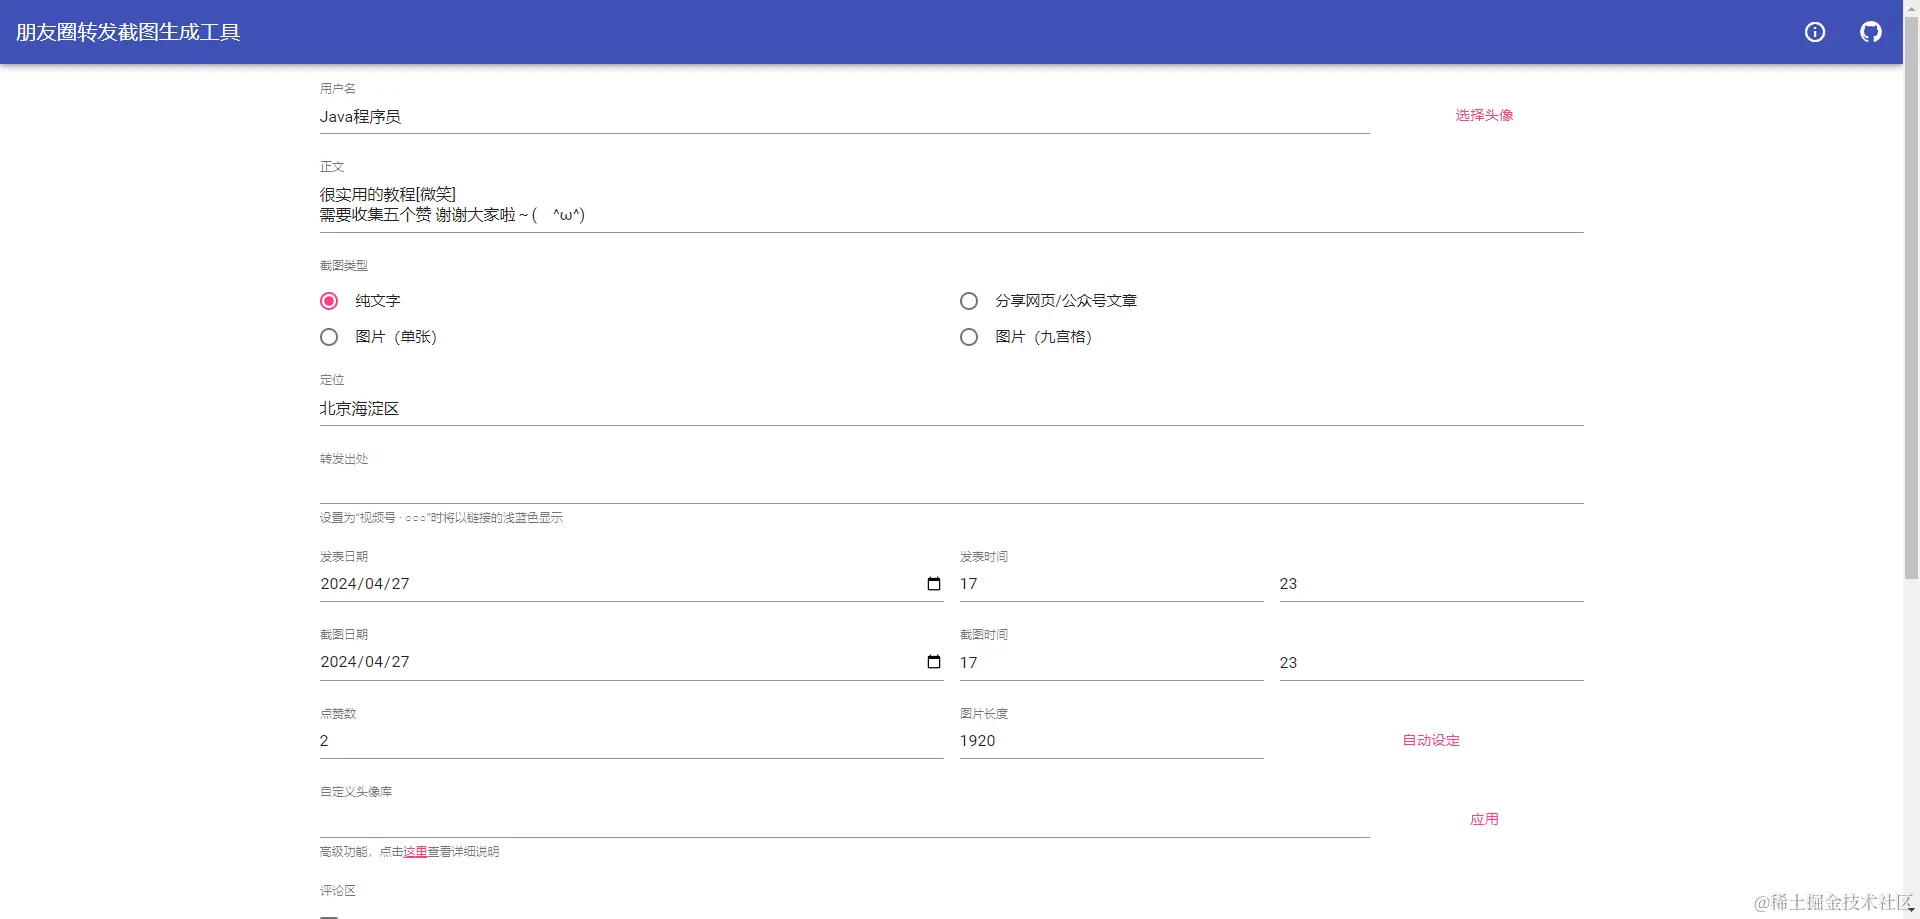Focus the 截图时间 minute field
Image resolution: width=1920 pixels, height=919 pixels.
(1431, 663)
